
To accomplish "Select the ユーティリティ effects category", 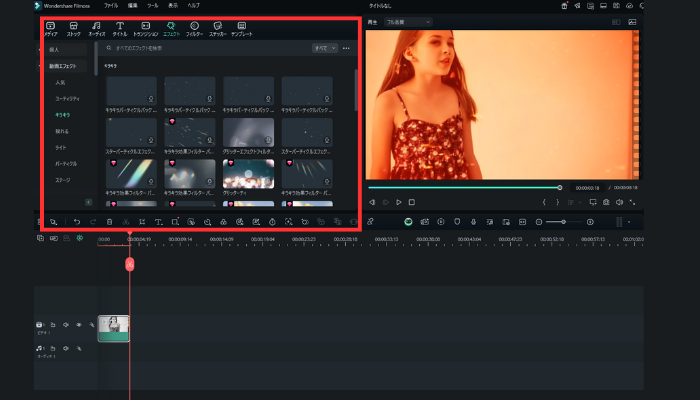I will (x=67, y=99).
